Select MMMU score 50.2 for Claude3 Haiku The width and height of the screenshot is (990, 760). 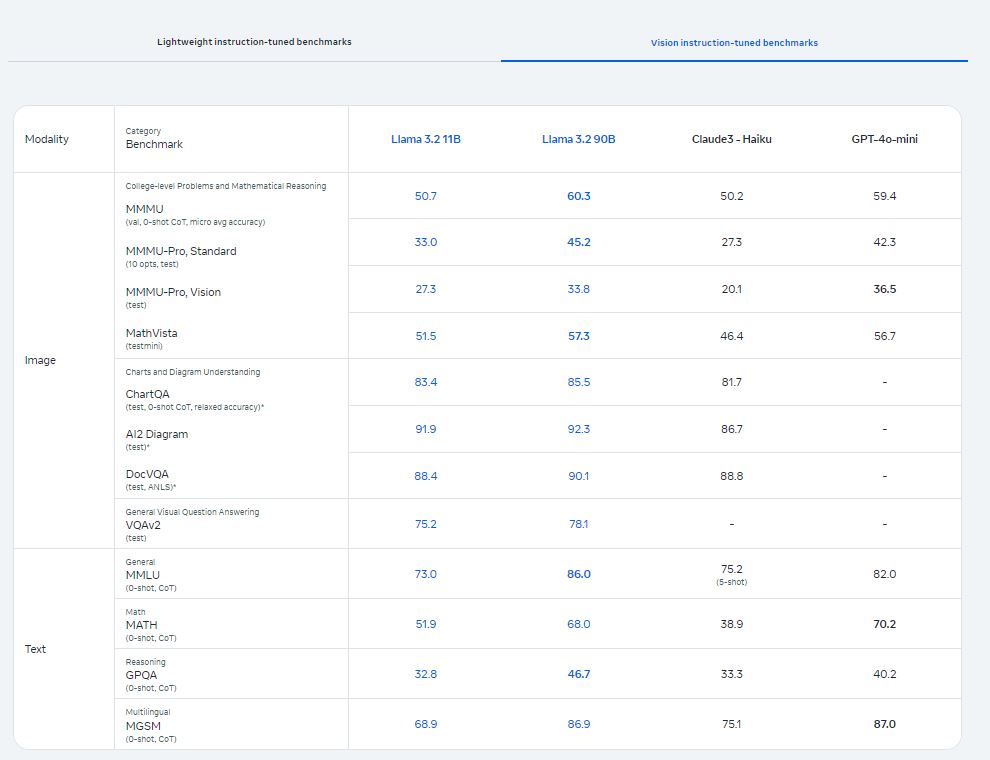[732, 196]
